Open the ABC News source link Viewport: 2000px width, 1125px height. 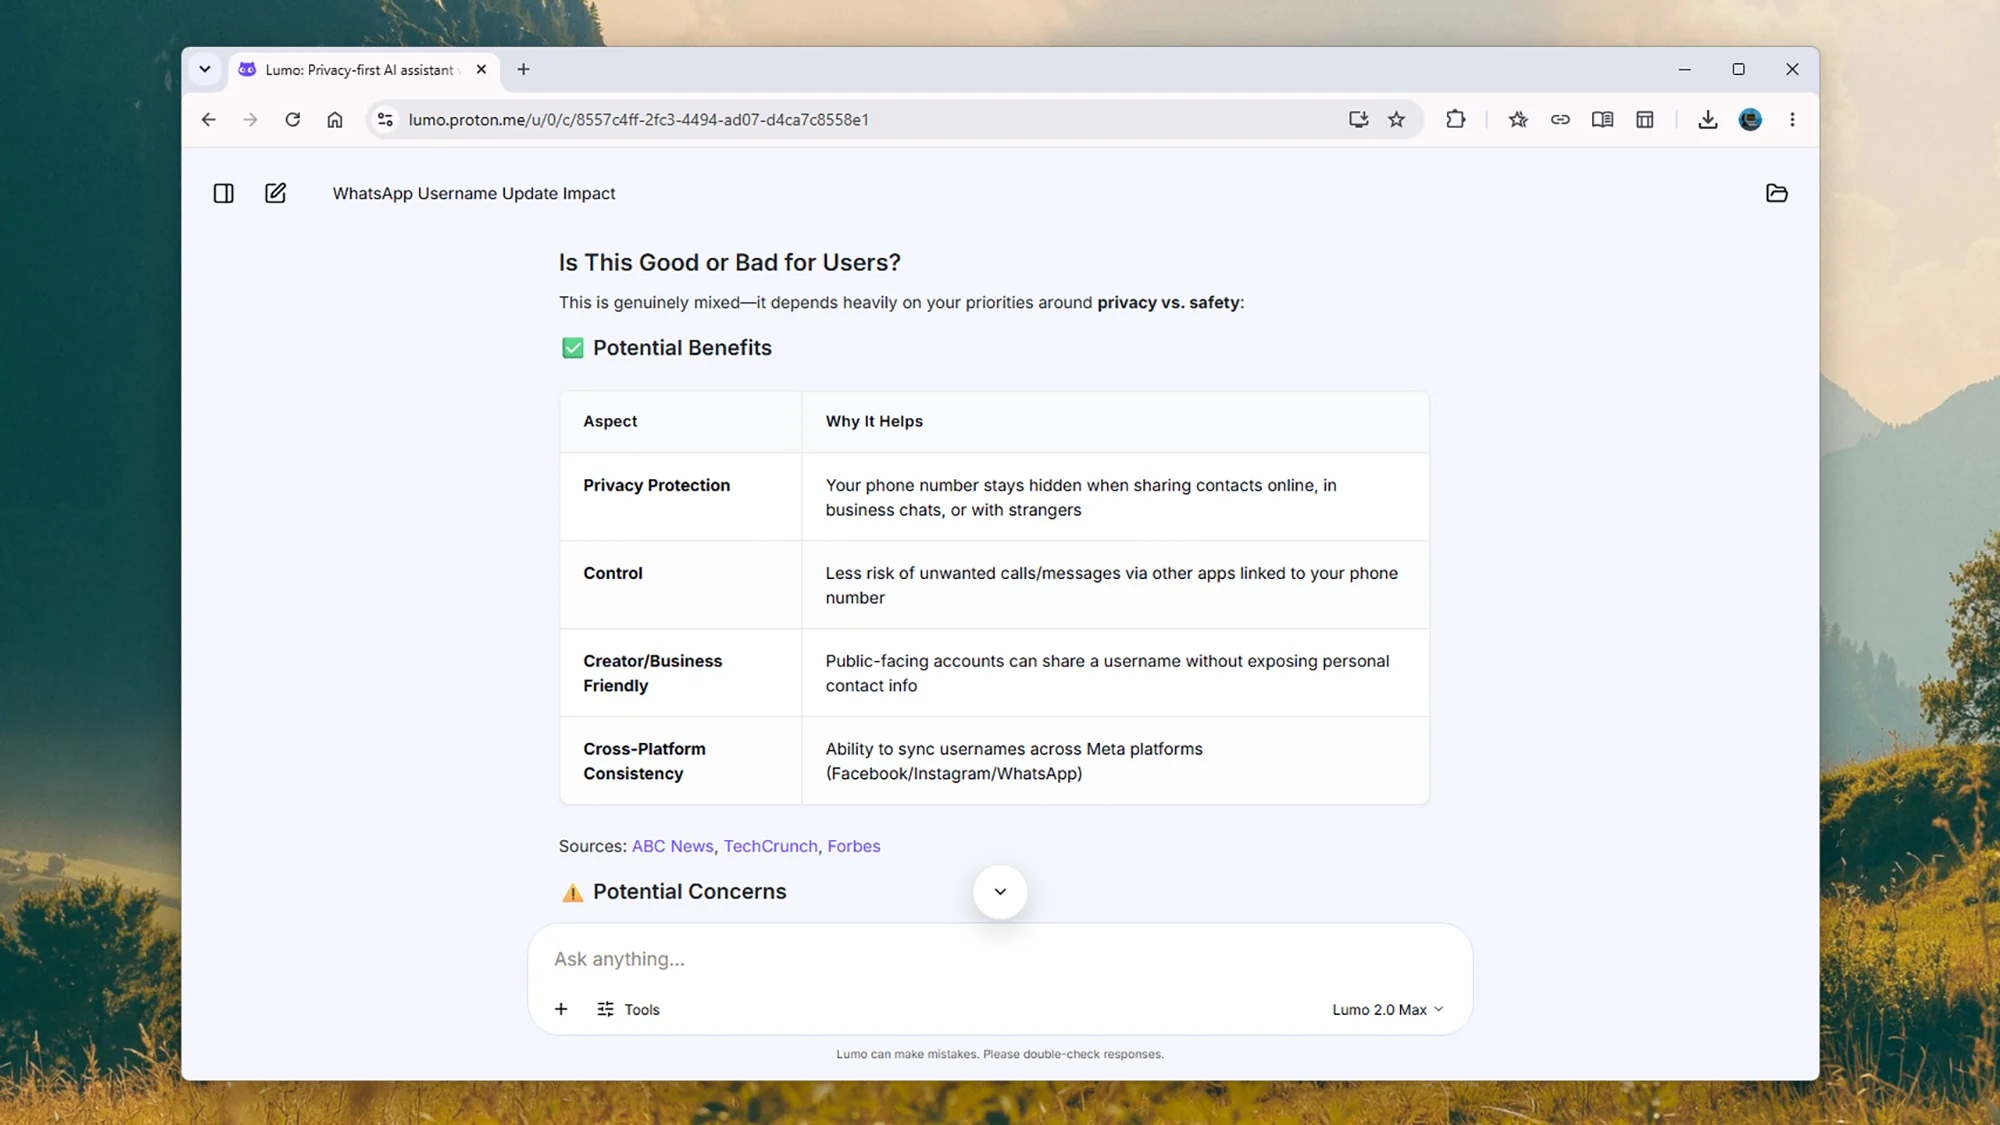pos(672,846)
